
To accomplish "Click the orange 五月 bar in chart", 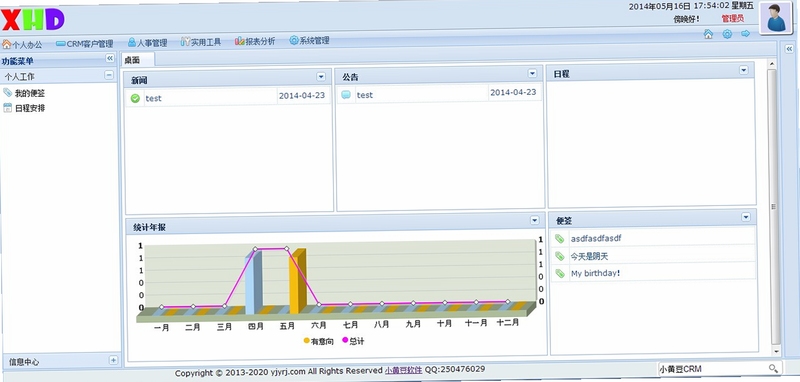I will pyautogui.click(x=297, y=281).
